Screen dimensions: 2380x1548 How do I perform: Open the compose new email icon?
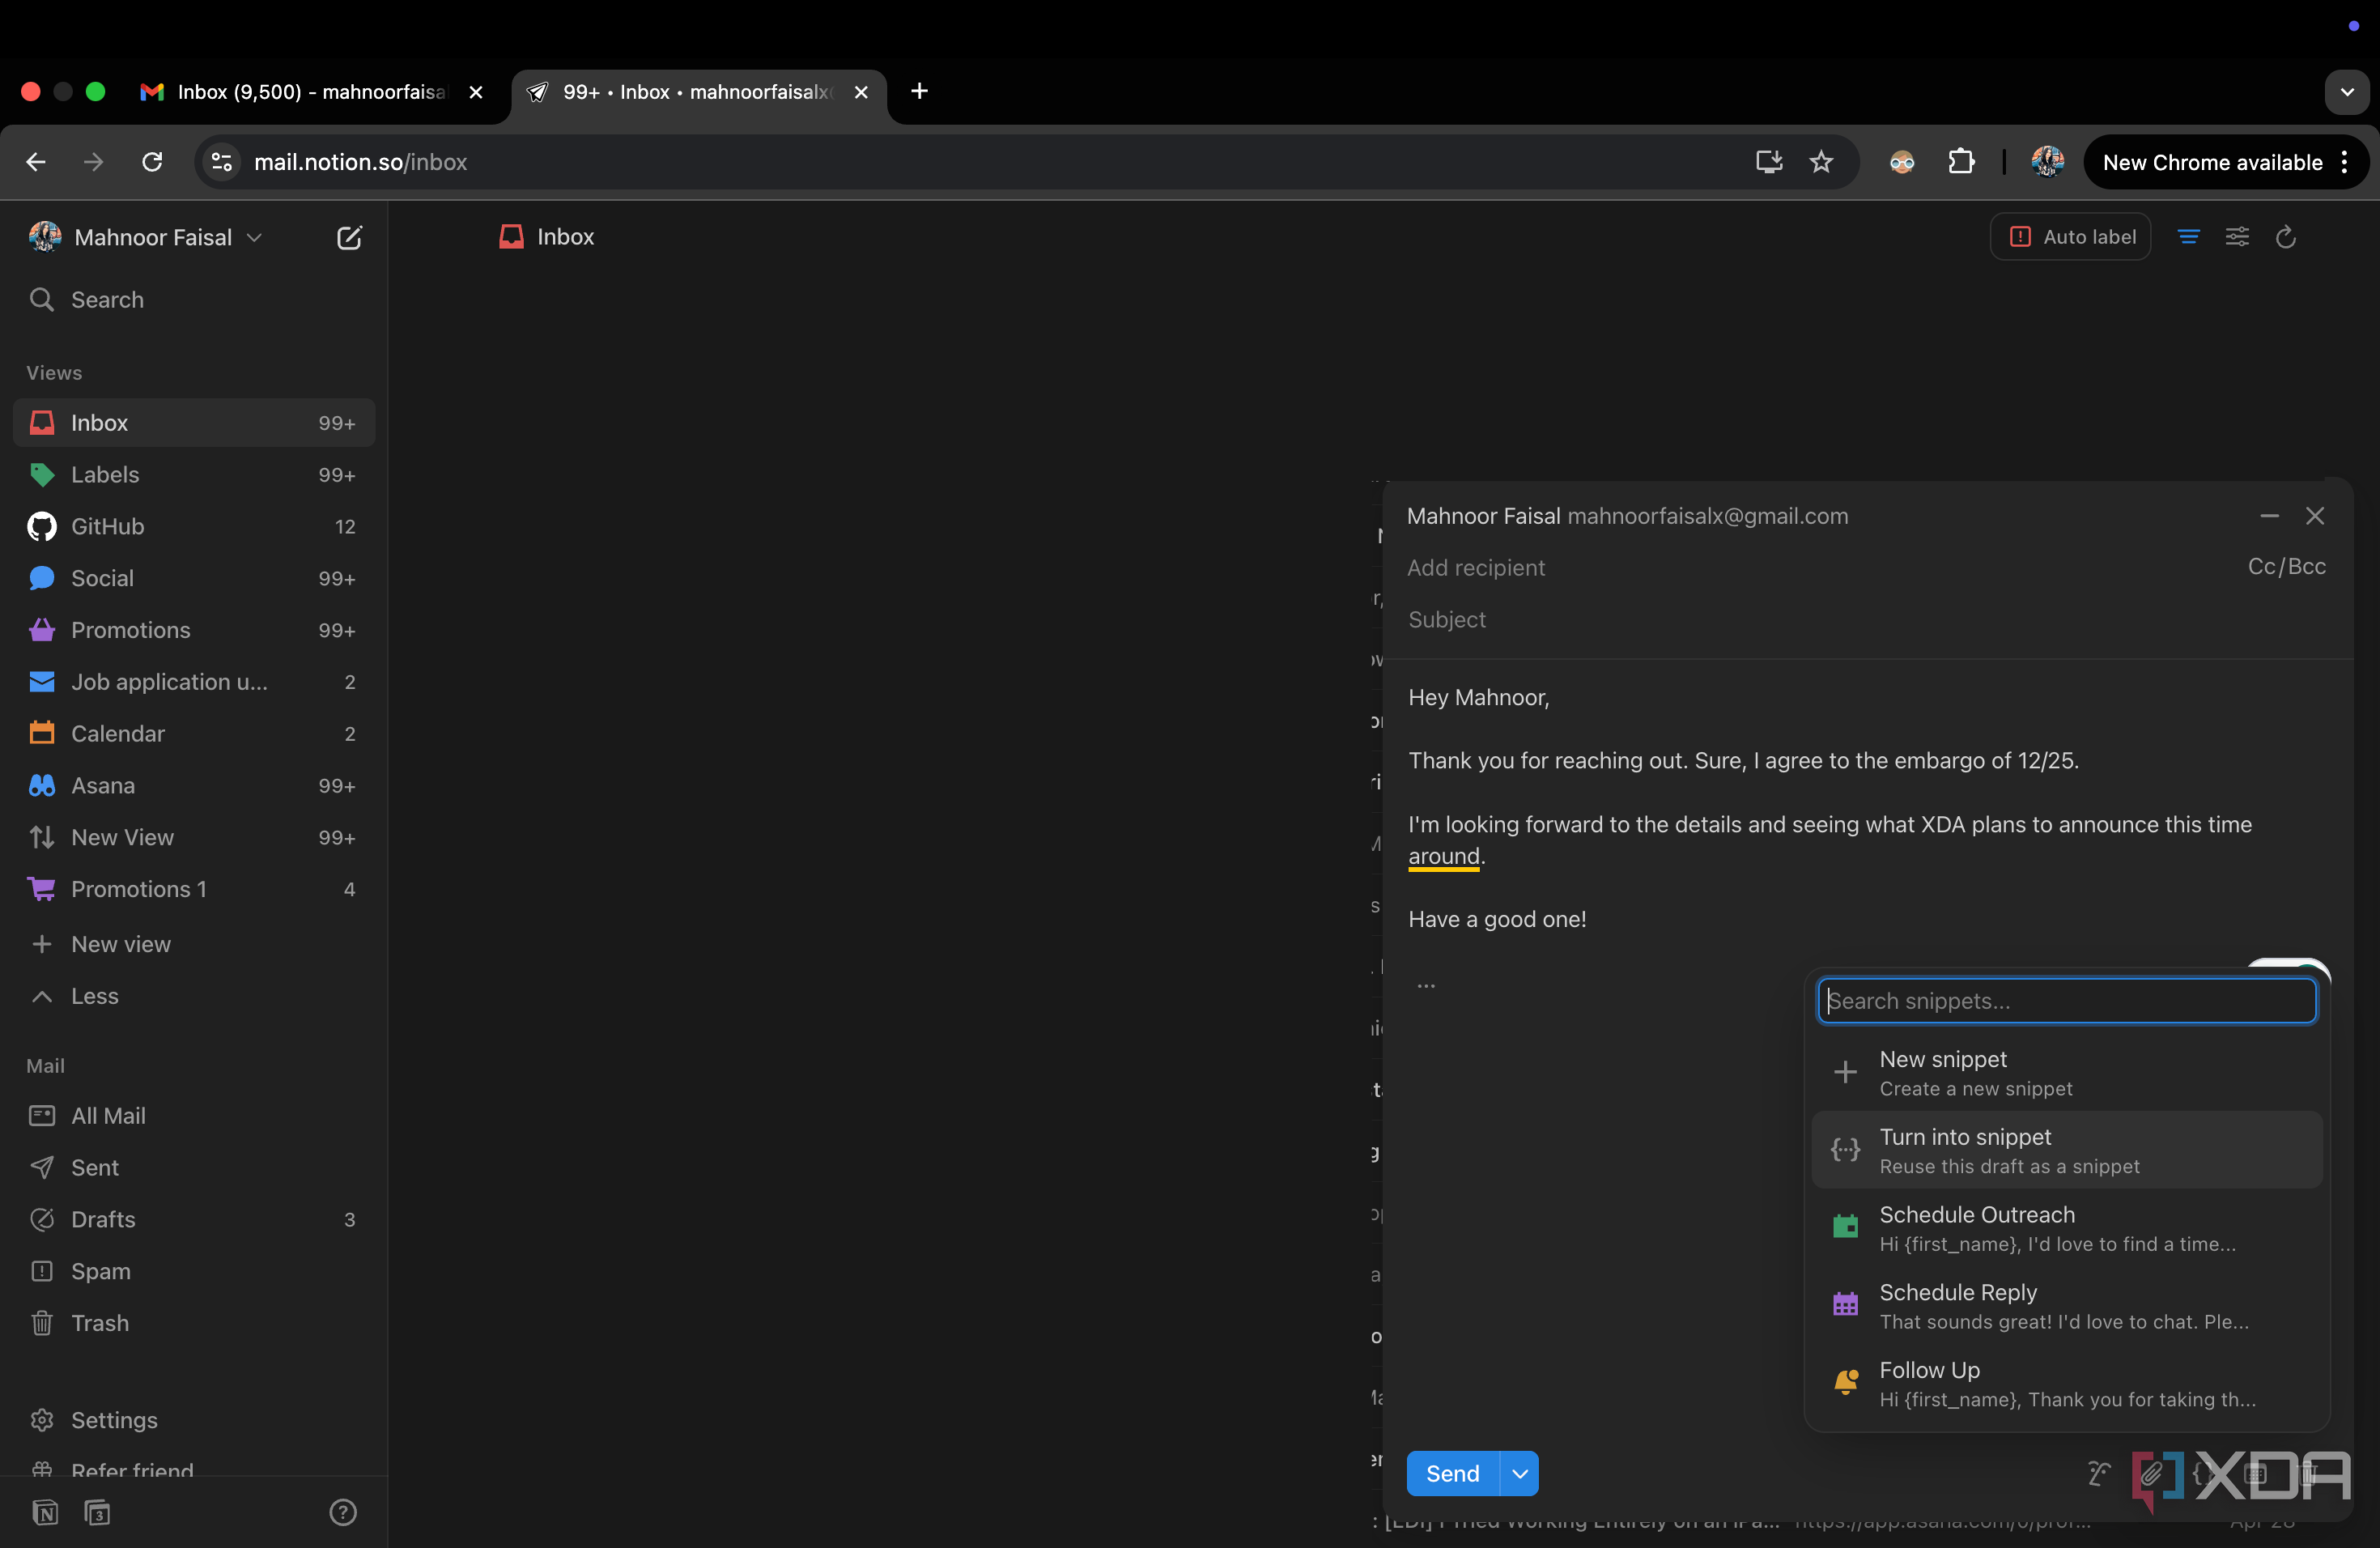pyautogui.click(x=349, y=237)
